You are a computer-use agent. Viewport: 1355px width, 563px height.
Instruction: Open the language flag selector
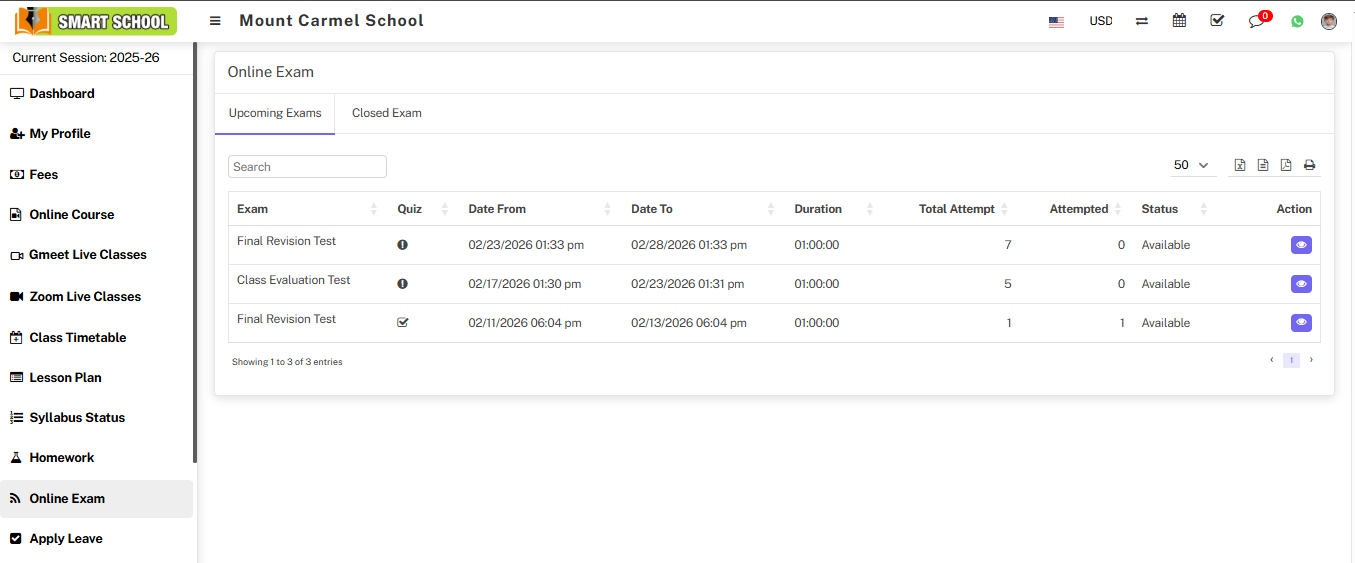(x=1056, y=21)
